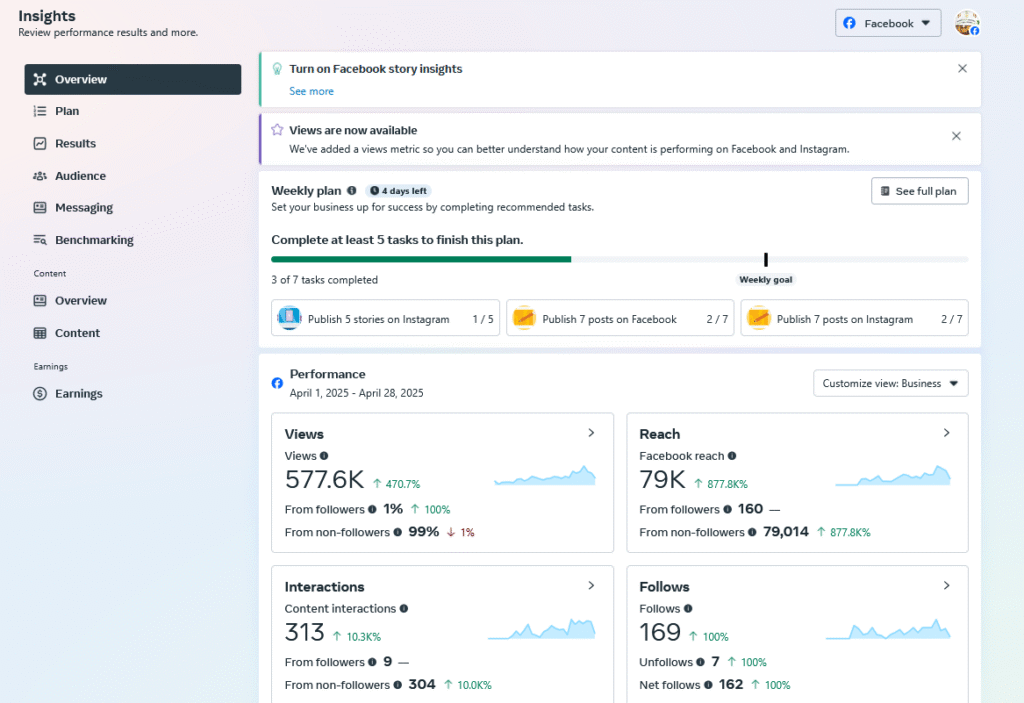Viewport: 1024px width, 703px height.
Task: Expand the Follows card chevron arrow
Action: click(946, 586)
